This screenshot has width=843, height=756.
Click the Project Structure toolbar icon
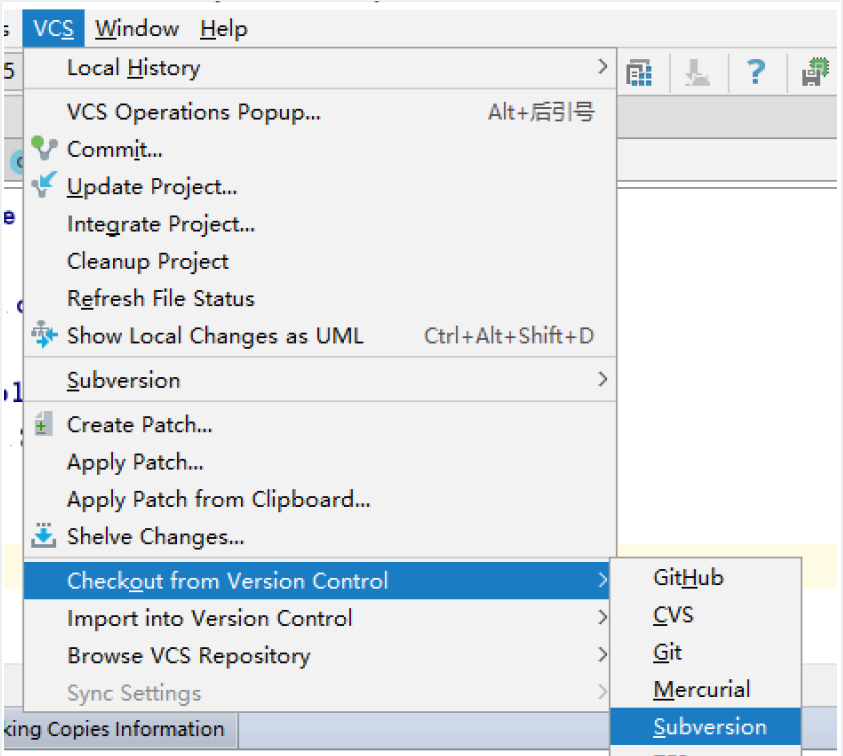tap(639, 72)
